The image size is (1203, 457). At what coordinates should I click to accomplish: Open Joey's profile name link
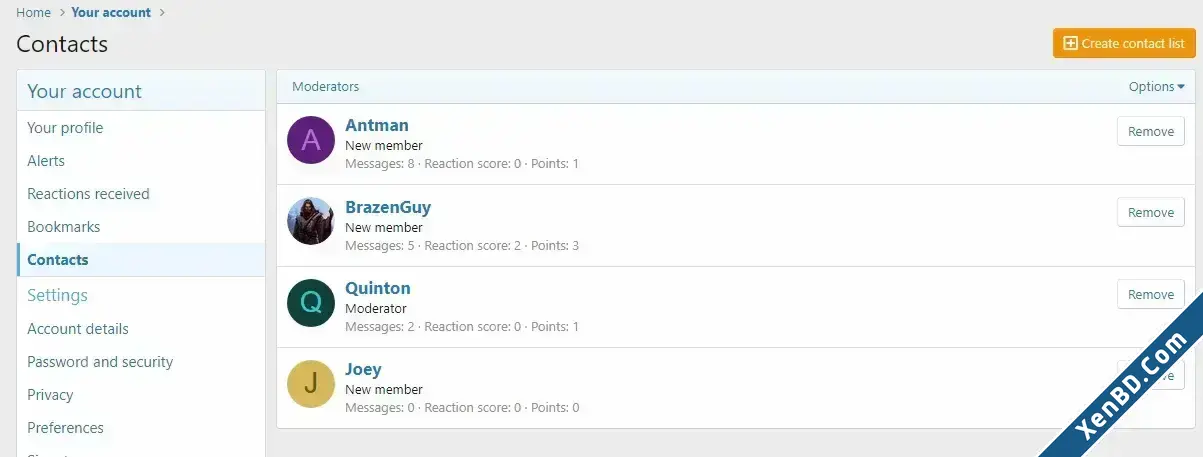tap(363, 369)
